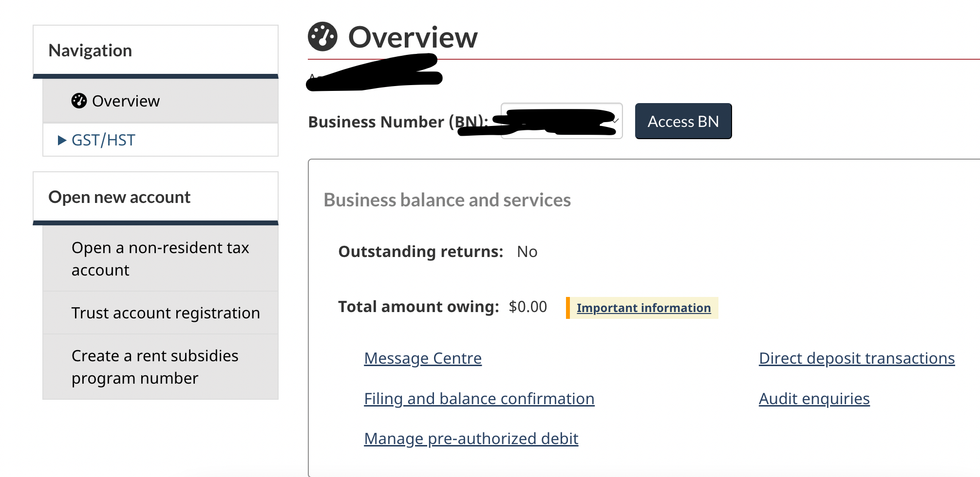Click the Navigation panel heading

tap(90, 51)
